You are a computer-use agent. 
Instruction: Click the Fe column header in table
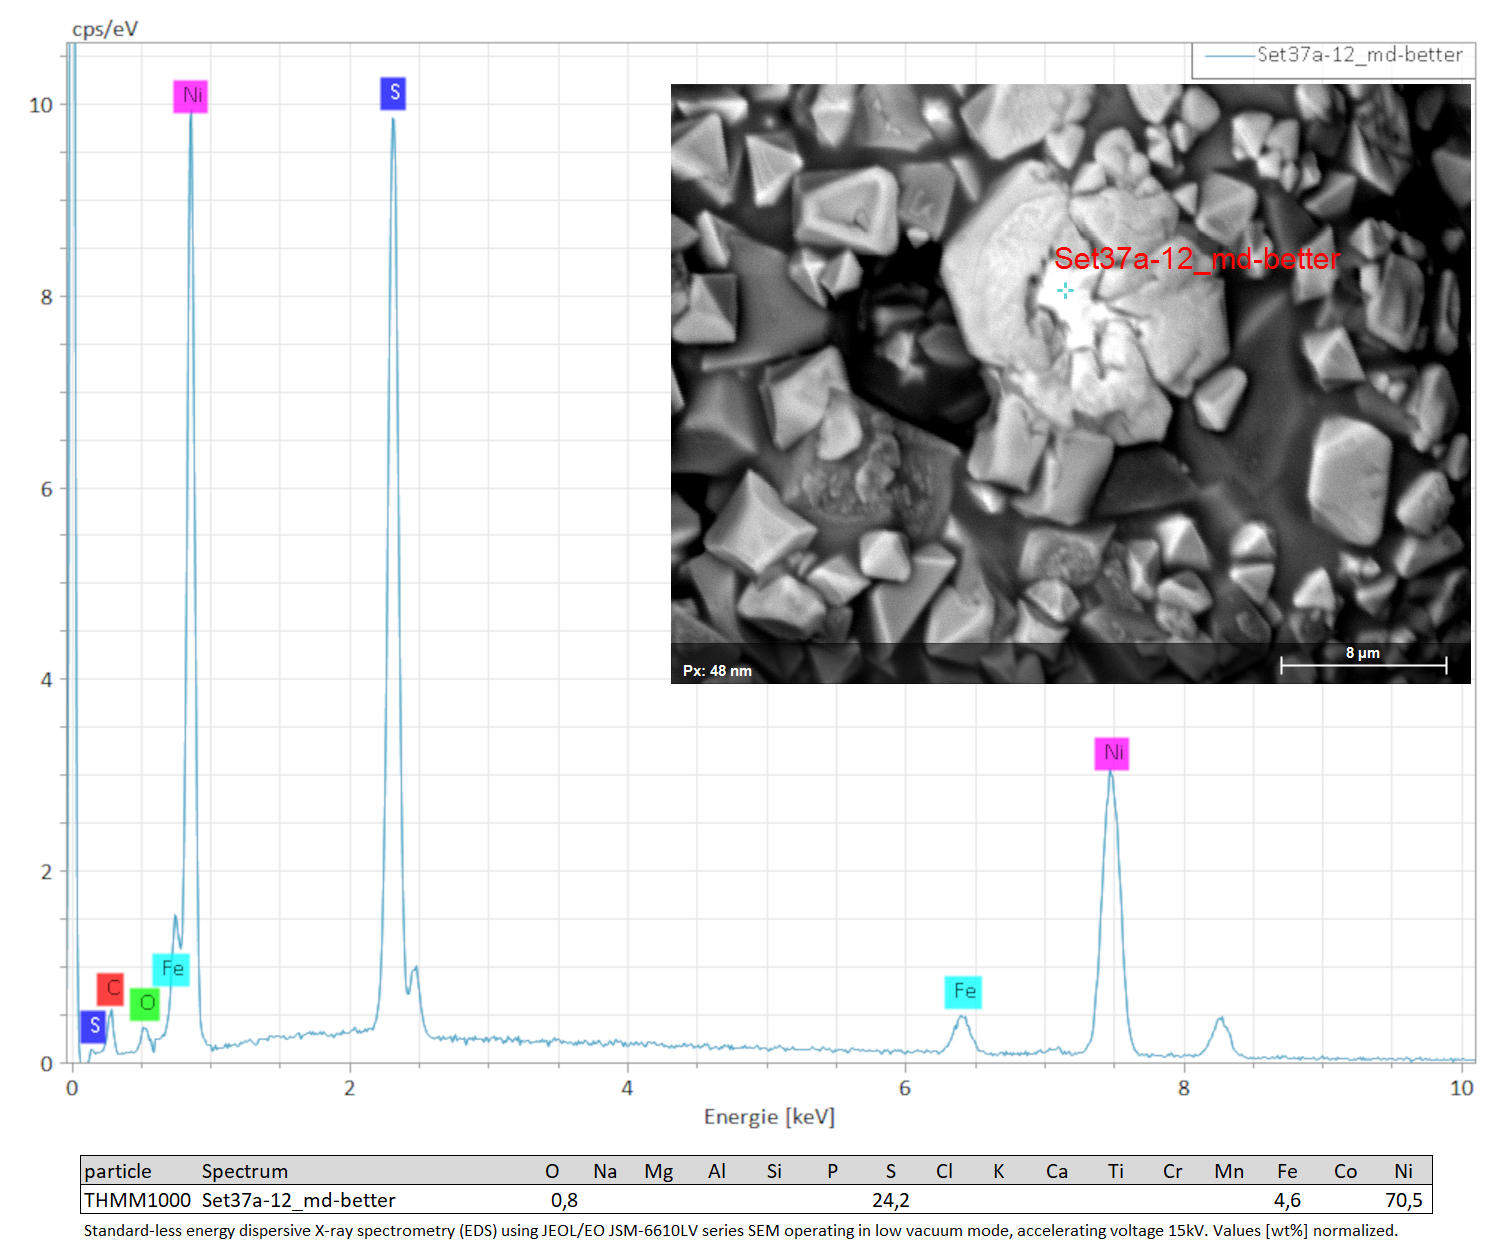1287,1171
